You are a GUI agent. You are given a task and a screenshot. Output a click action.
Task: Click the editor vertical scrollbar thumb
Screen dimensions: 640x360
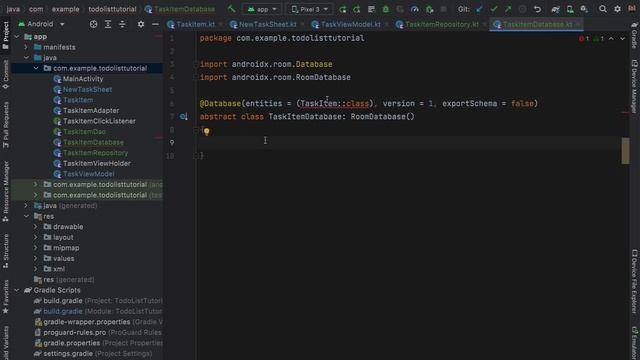click(625, 151)
